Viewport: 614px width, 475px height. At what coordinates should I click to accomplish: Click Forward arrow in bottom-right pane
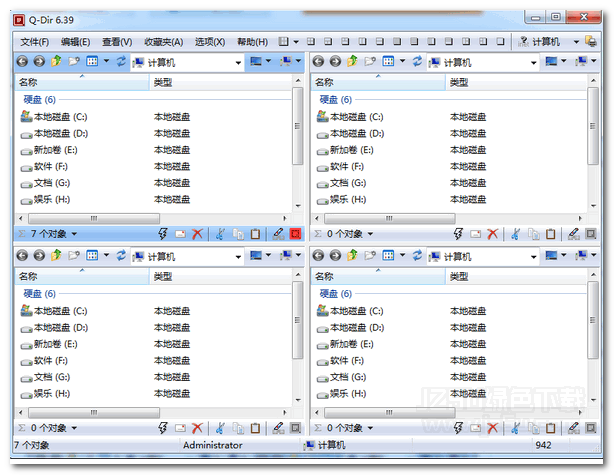[x=335, y=256]
